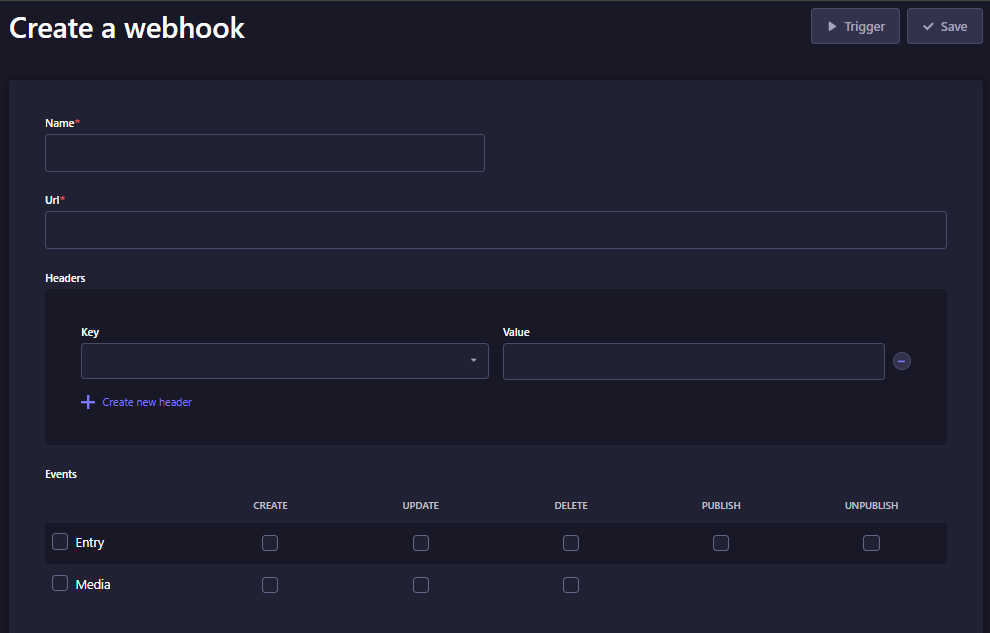Image resolution: width=990 pixels, height=633 pixels.
Task: Tick the Entry Publish event checkbox
Action: click(x=721, y=543)
